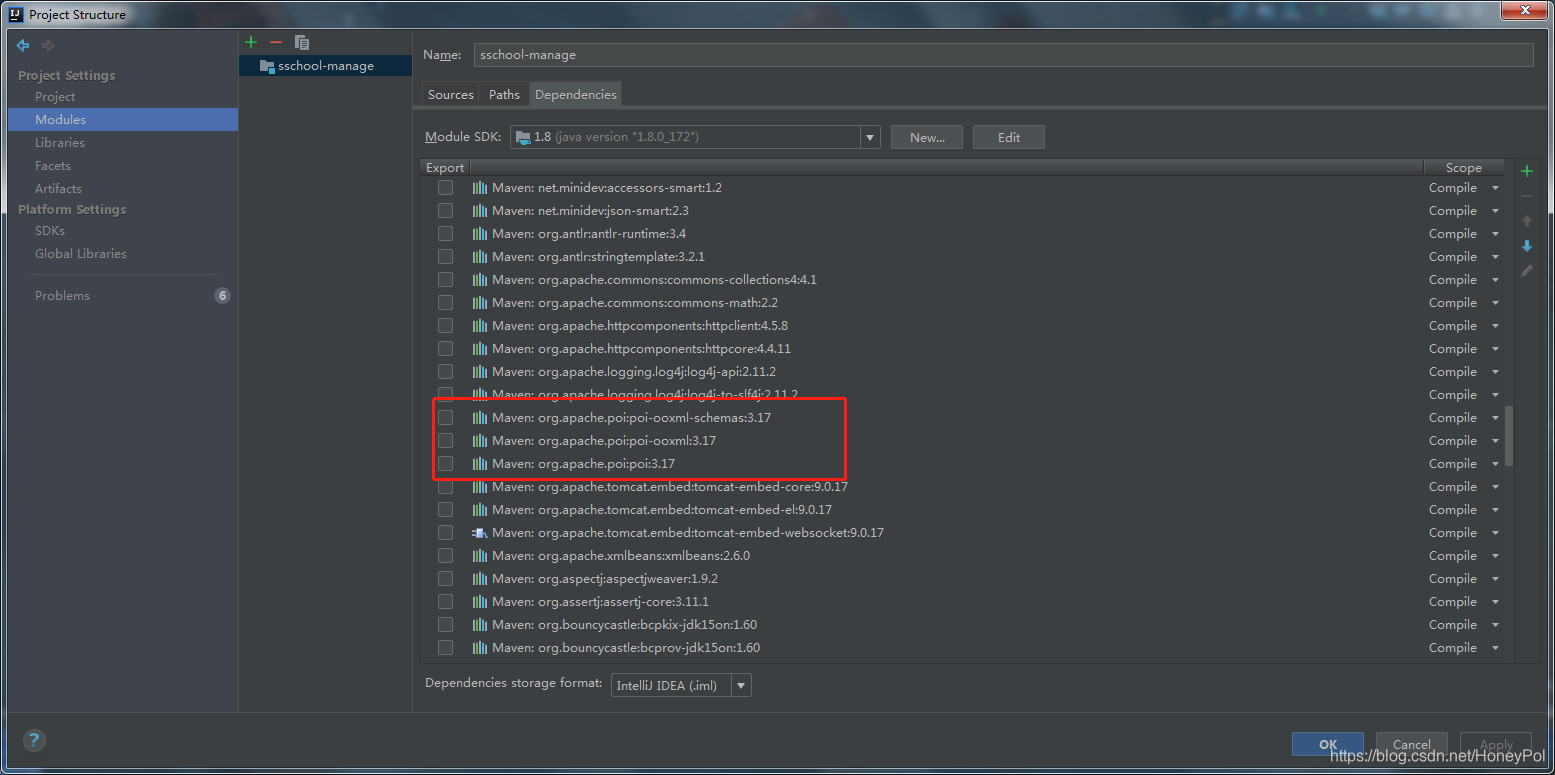Image resolution: width=1555 pixels, height=775 pixels.
Task: Open Facets in the sidebar
Action: [x=53, y=166]
